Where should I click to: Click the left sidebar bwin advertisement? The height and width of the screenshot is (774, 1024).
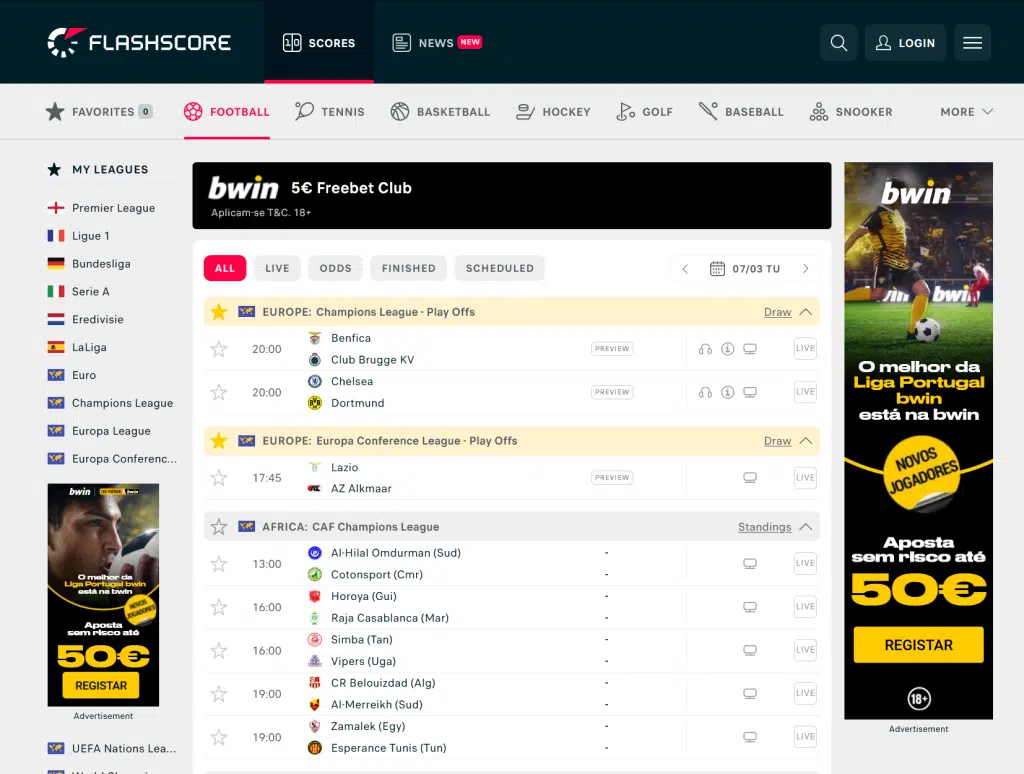pyautogui.click(x=103, y=595)
